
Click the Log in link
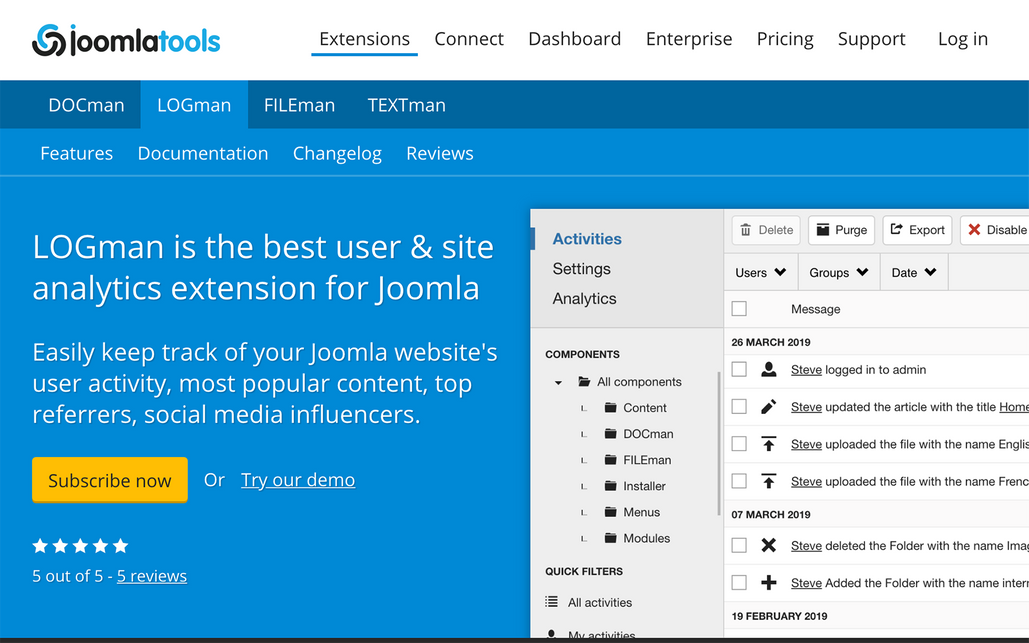click(963, 39)
